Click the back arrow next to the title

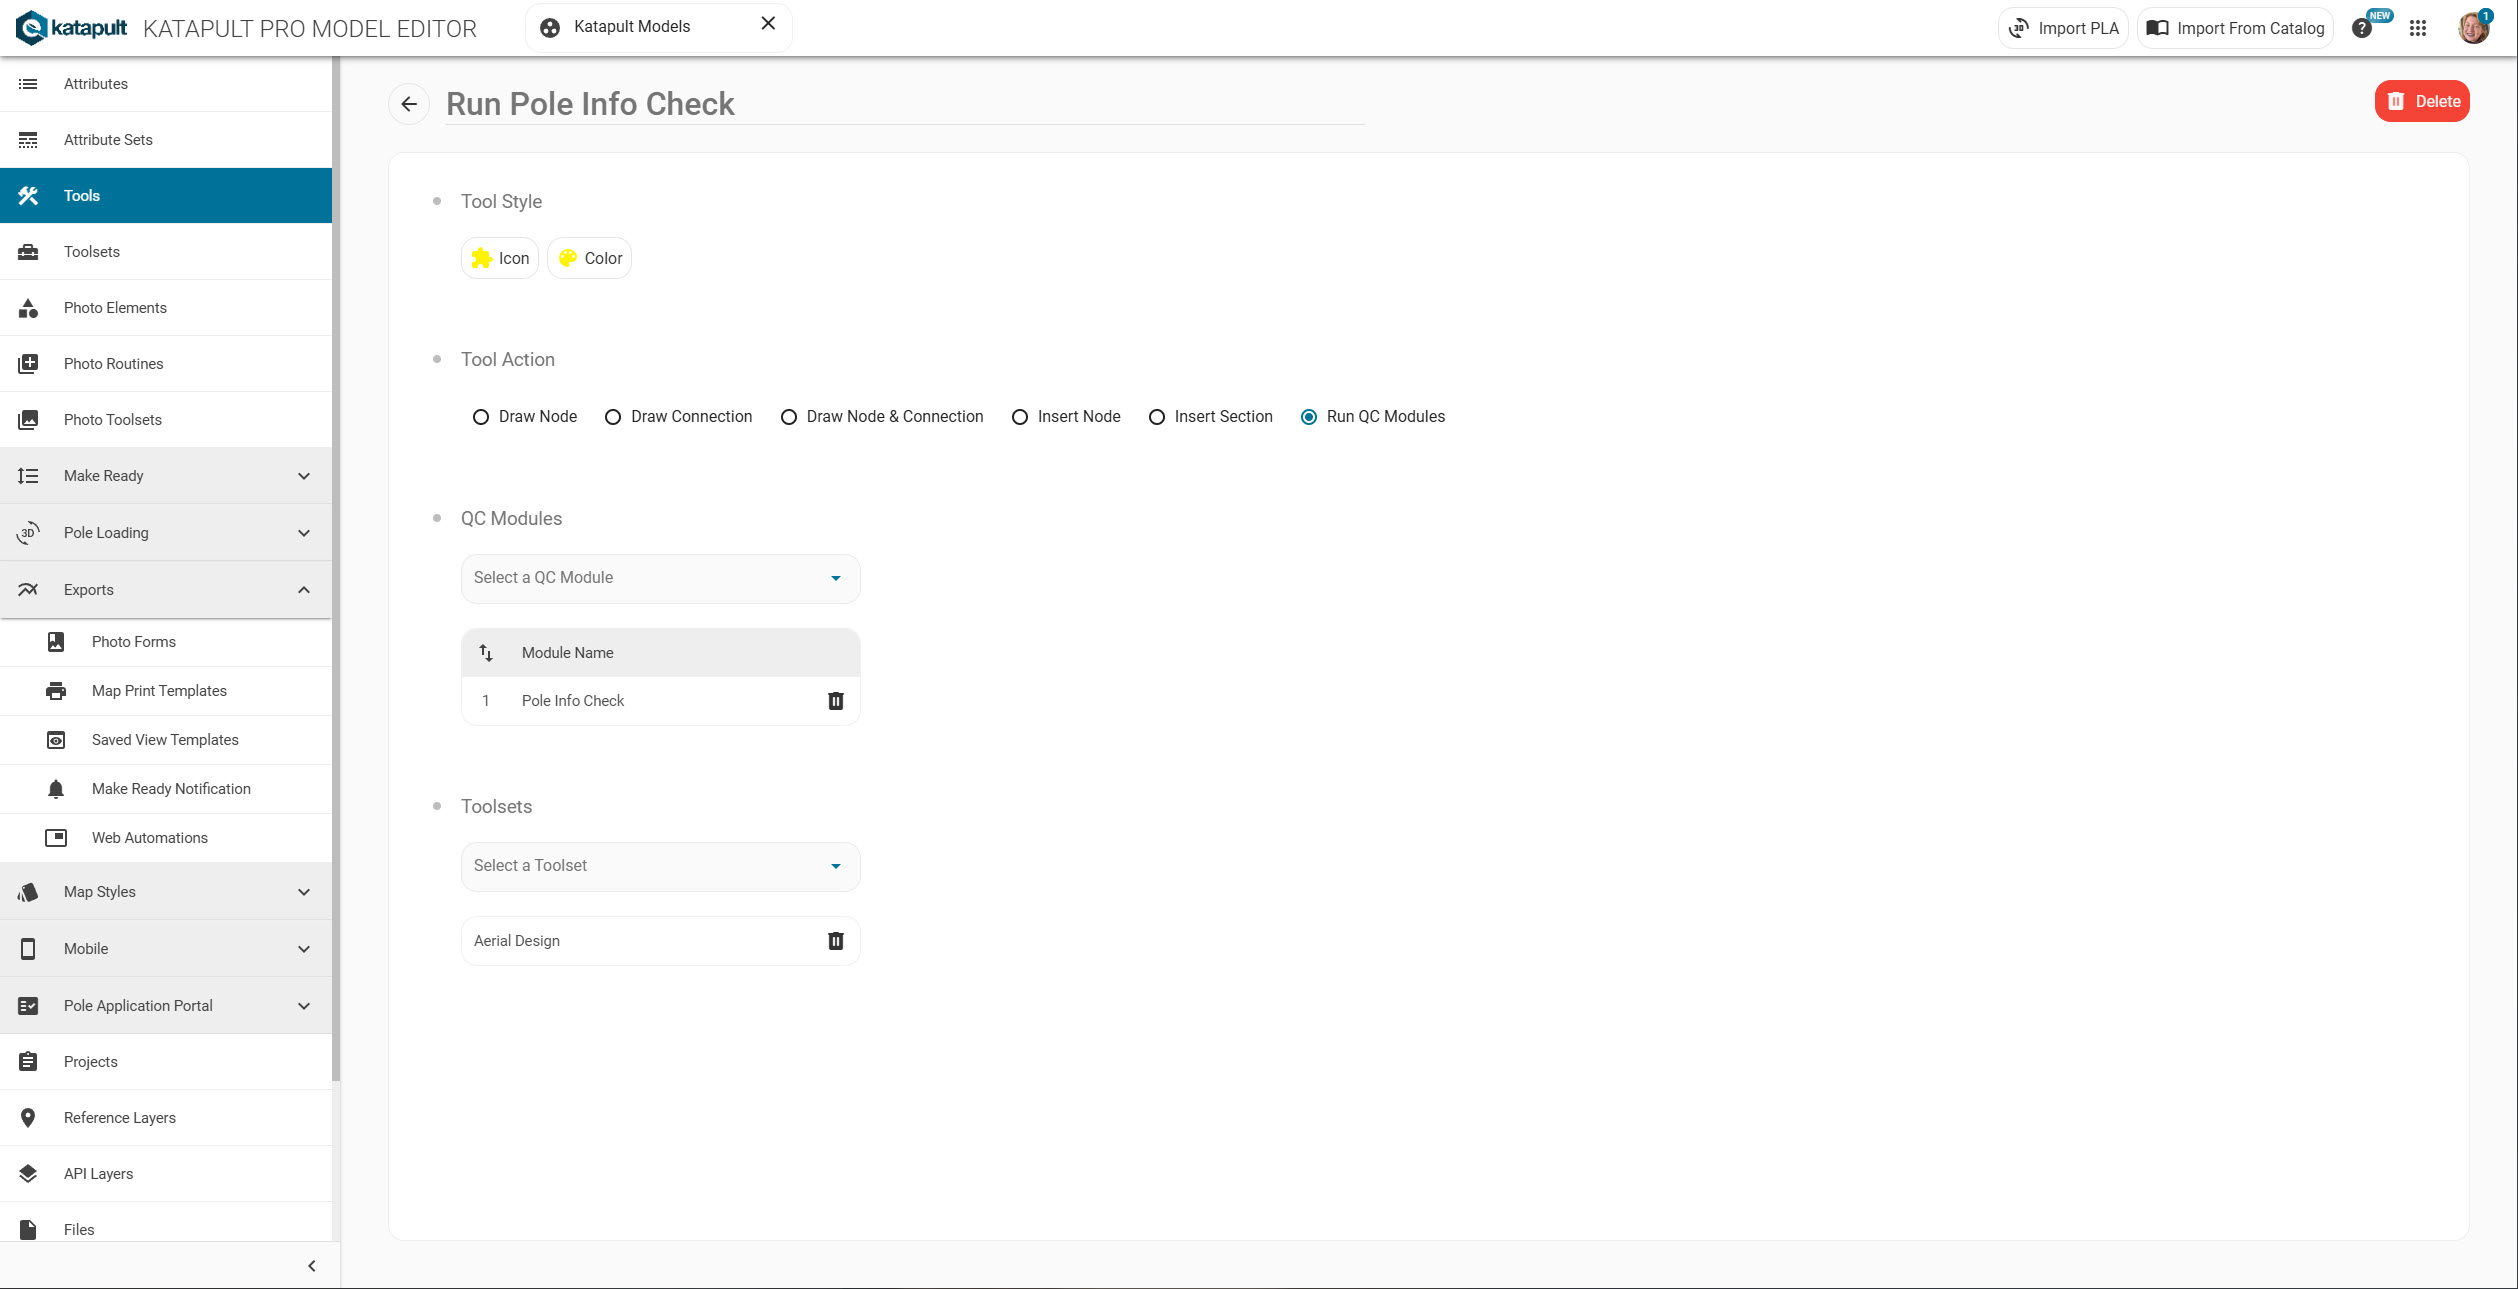[x=409, y=104]
